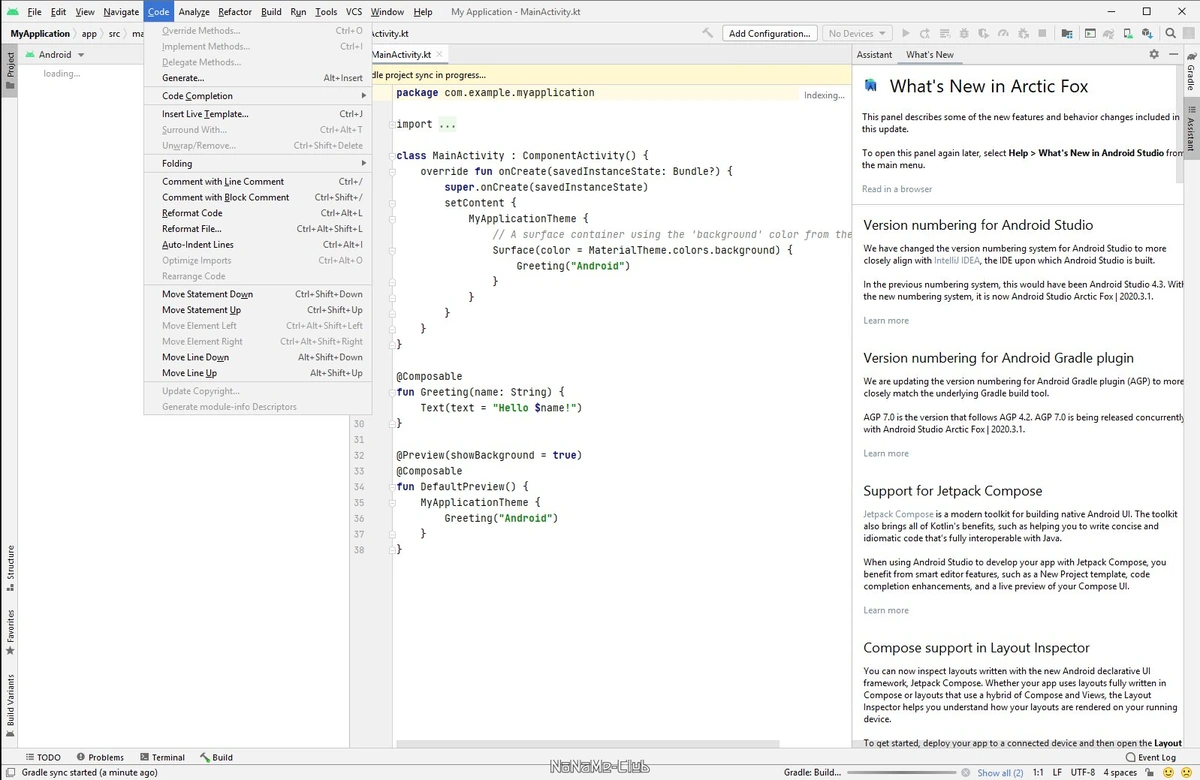The height and width of the screenshot is (780, 1200).
Task: Open the SDK Manager toolbar icon
Action: (x=1147, y=33)
